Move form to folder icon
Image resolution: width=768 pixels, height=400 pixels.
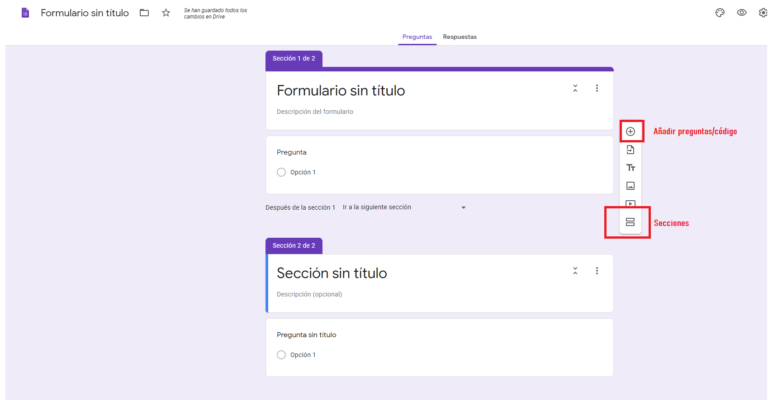[x=144, y=13]
